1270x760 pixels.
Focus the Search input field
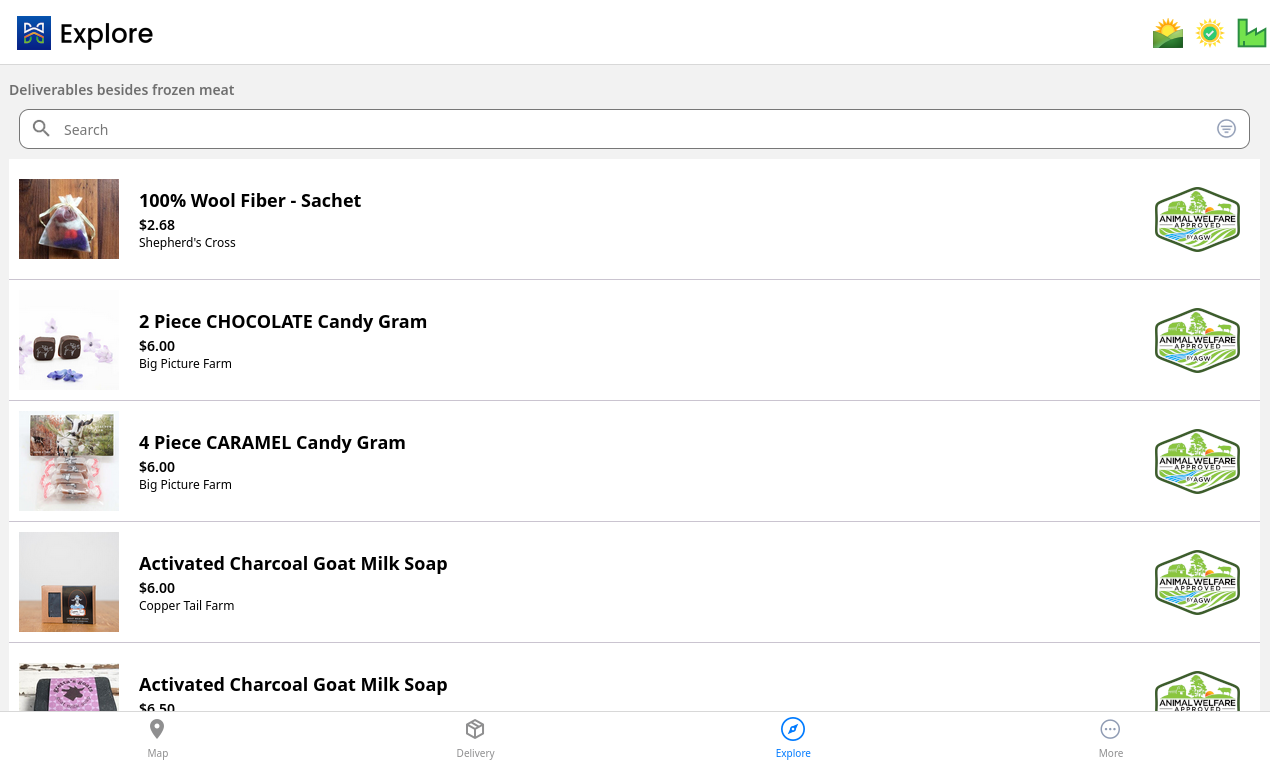coord(634,129)
